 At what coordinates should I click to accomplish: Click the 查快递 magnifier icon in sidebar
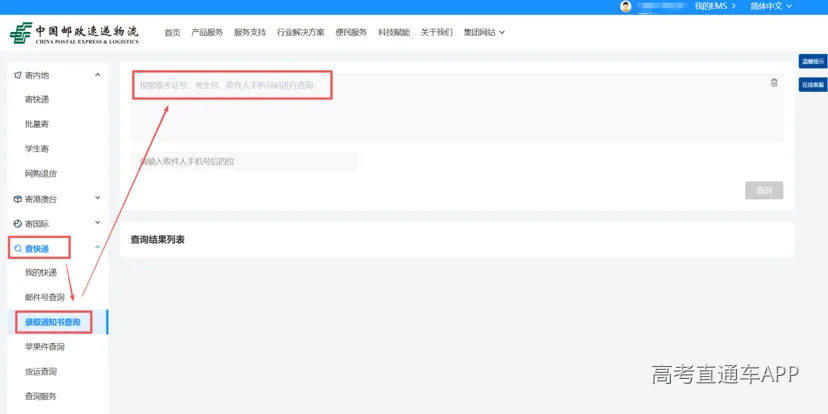pyautogui.click(x=18, y=249)
